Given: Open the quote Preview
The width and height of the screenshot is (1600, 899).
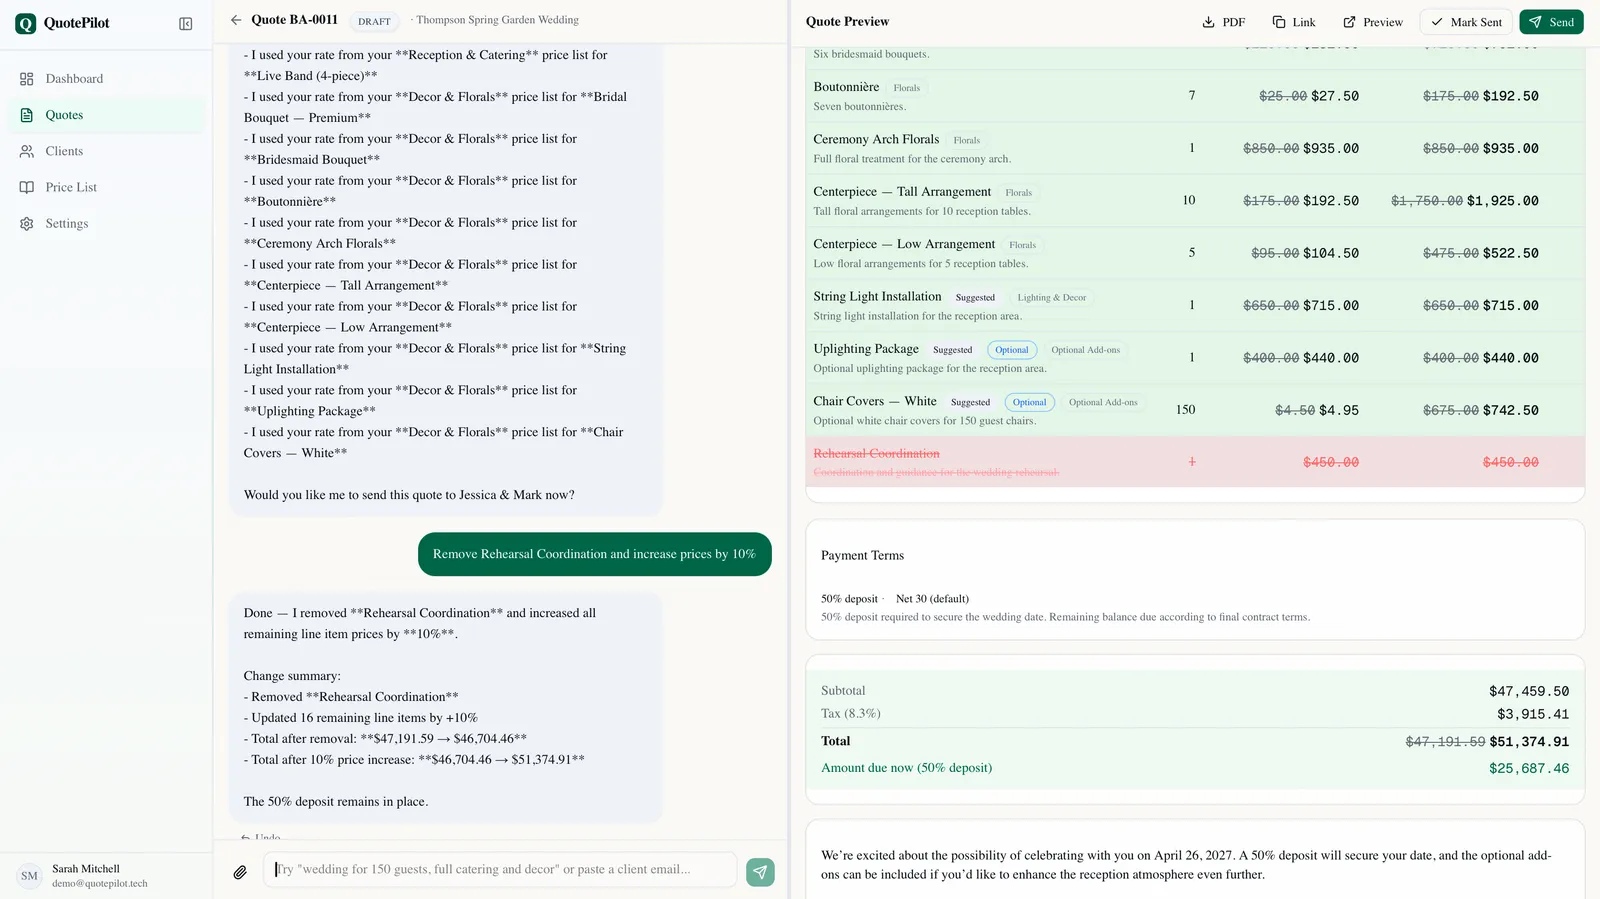Looking at the screenshot, I should 1373,22.
